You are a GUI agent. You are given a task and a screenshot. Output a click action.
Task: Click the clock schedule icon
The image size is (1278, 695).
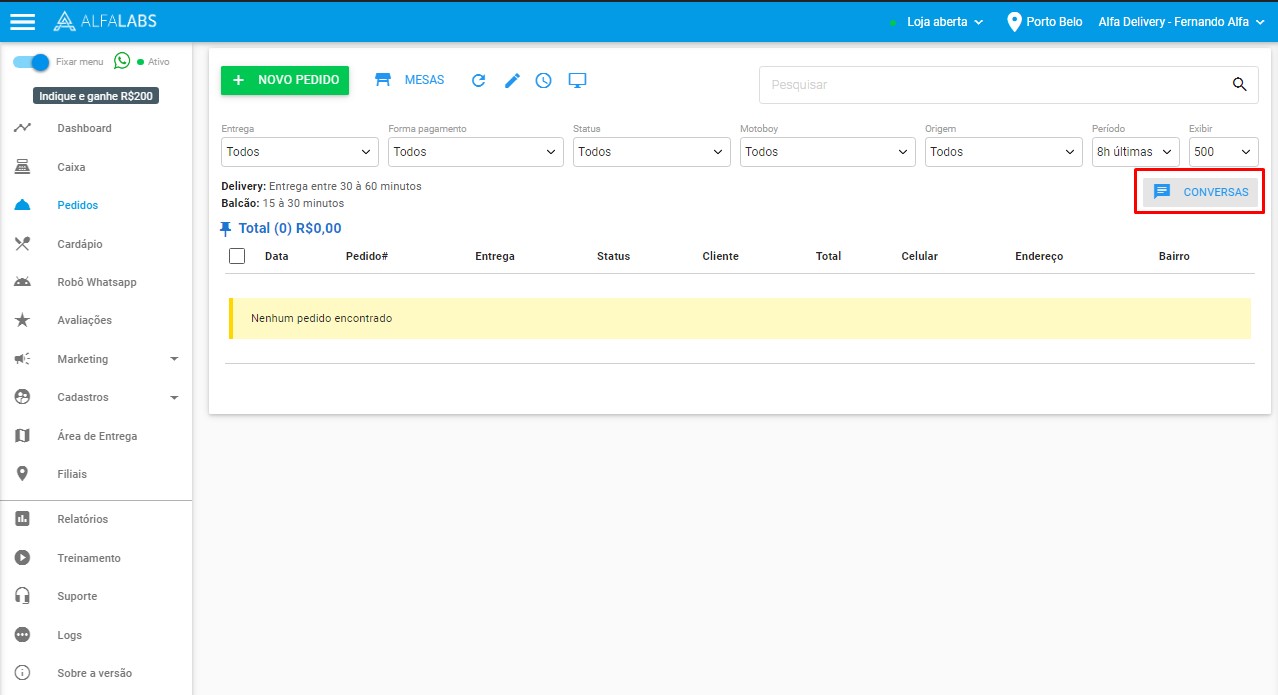click(x=543, y=80)
